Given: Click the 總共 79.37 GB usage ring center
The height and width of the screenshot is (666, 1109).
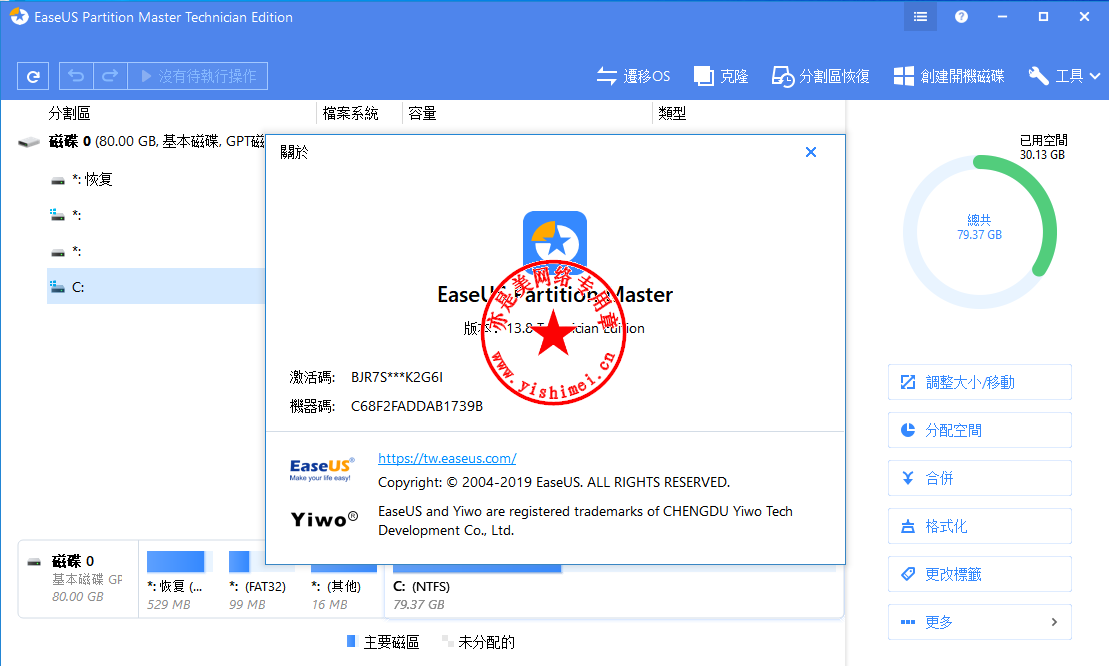Looking at the screenshot, I should pos(980,227).
